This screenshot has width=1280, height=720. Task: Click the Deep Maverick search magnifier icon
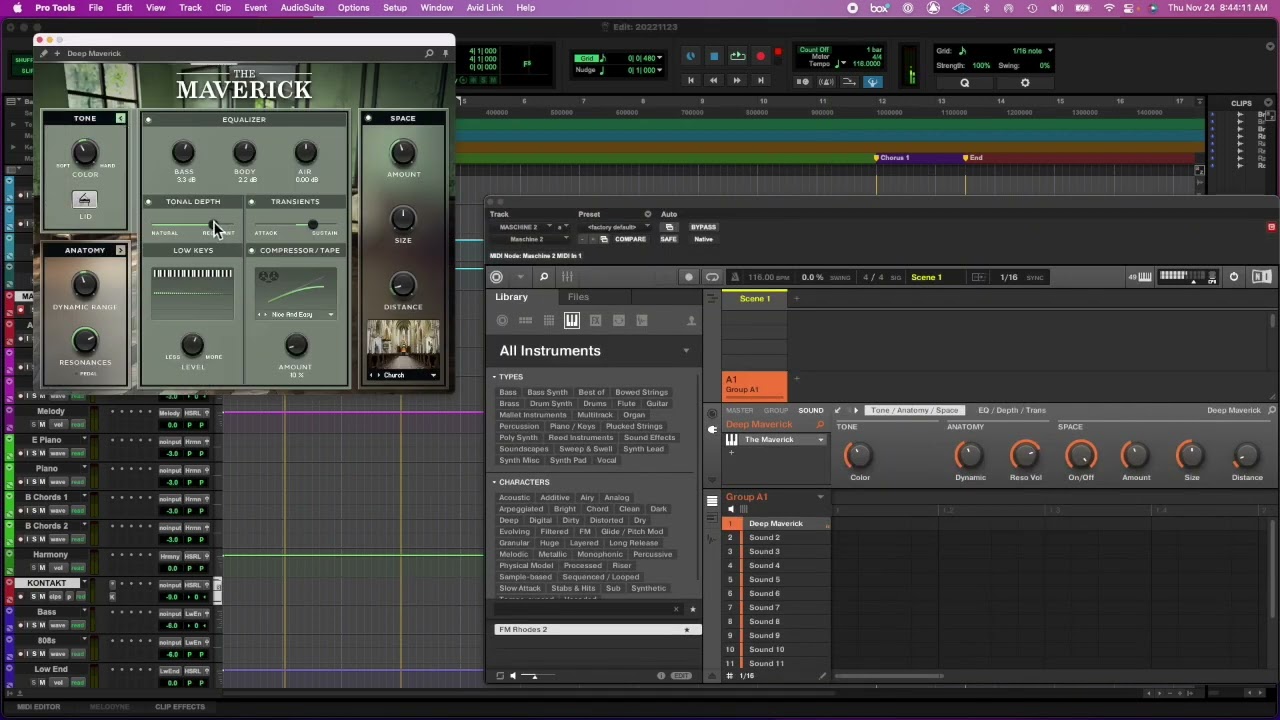click(429, 53)
